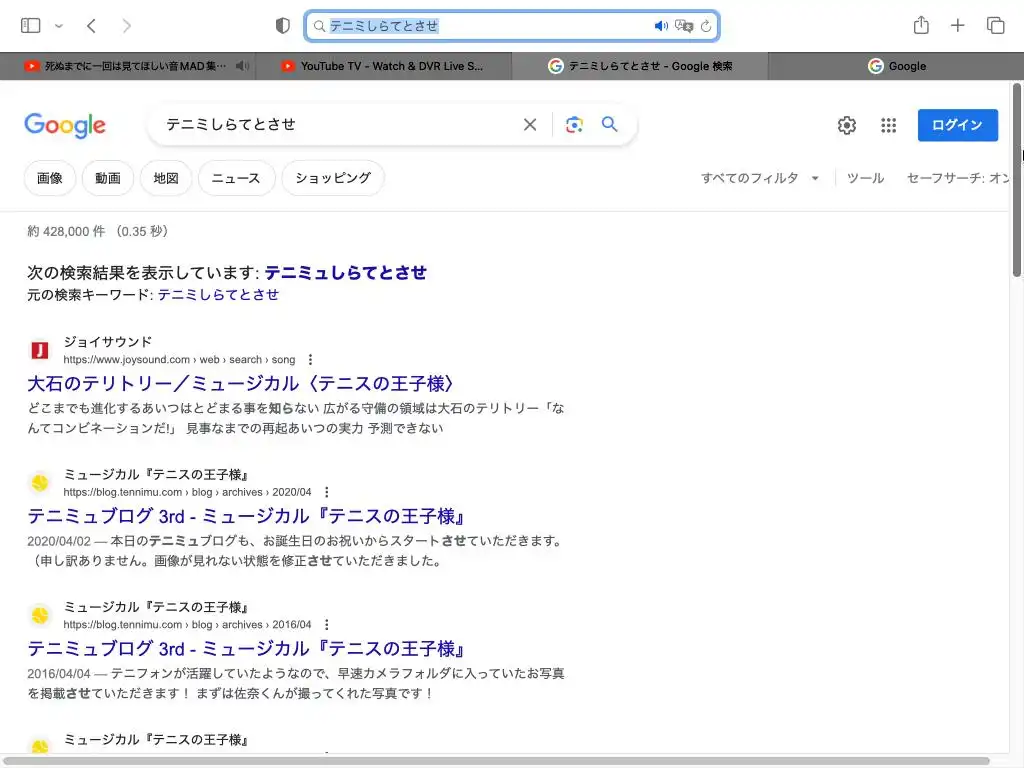Open more options for 2016/04 result

(327, 624)
